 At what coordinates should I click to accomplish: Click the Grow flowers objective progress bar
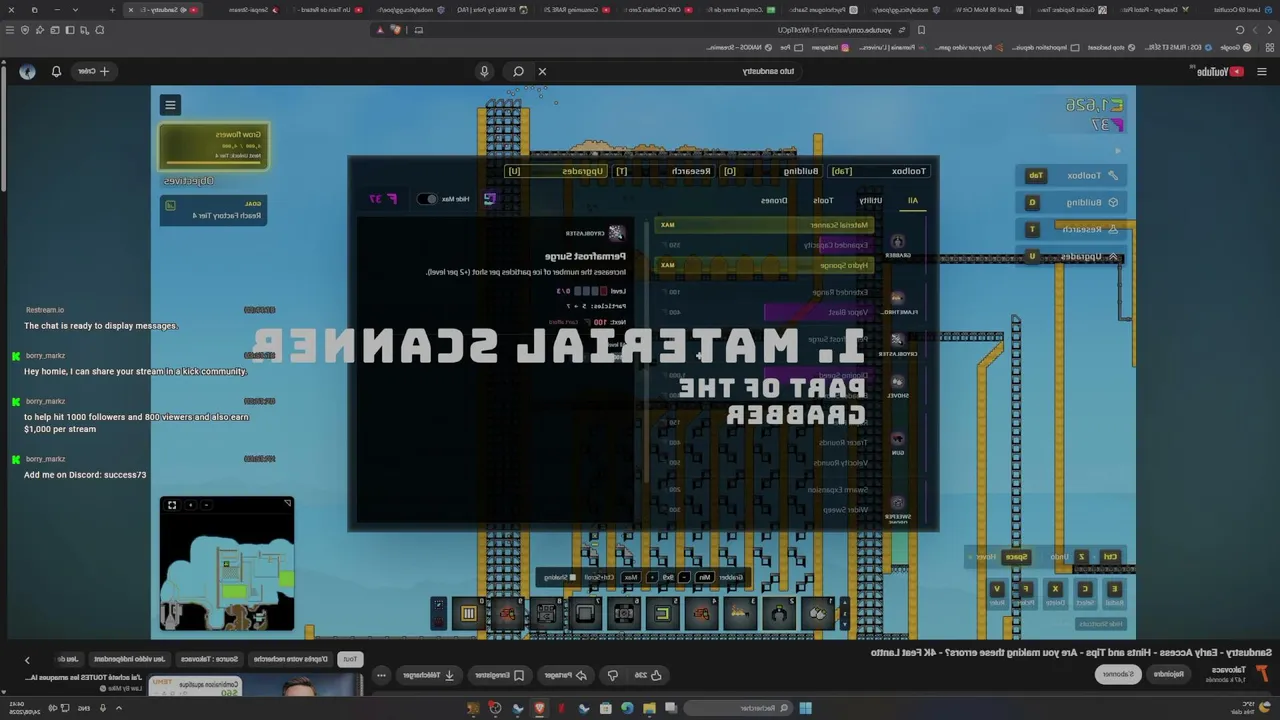214,163
